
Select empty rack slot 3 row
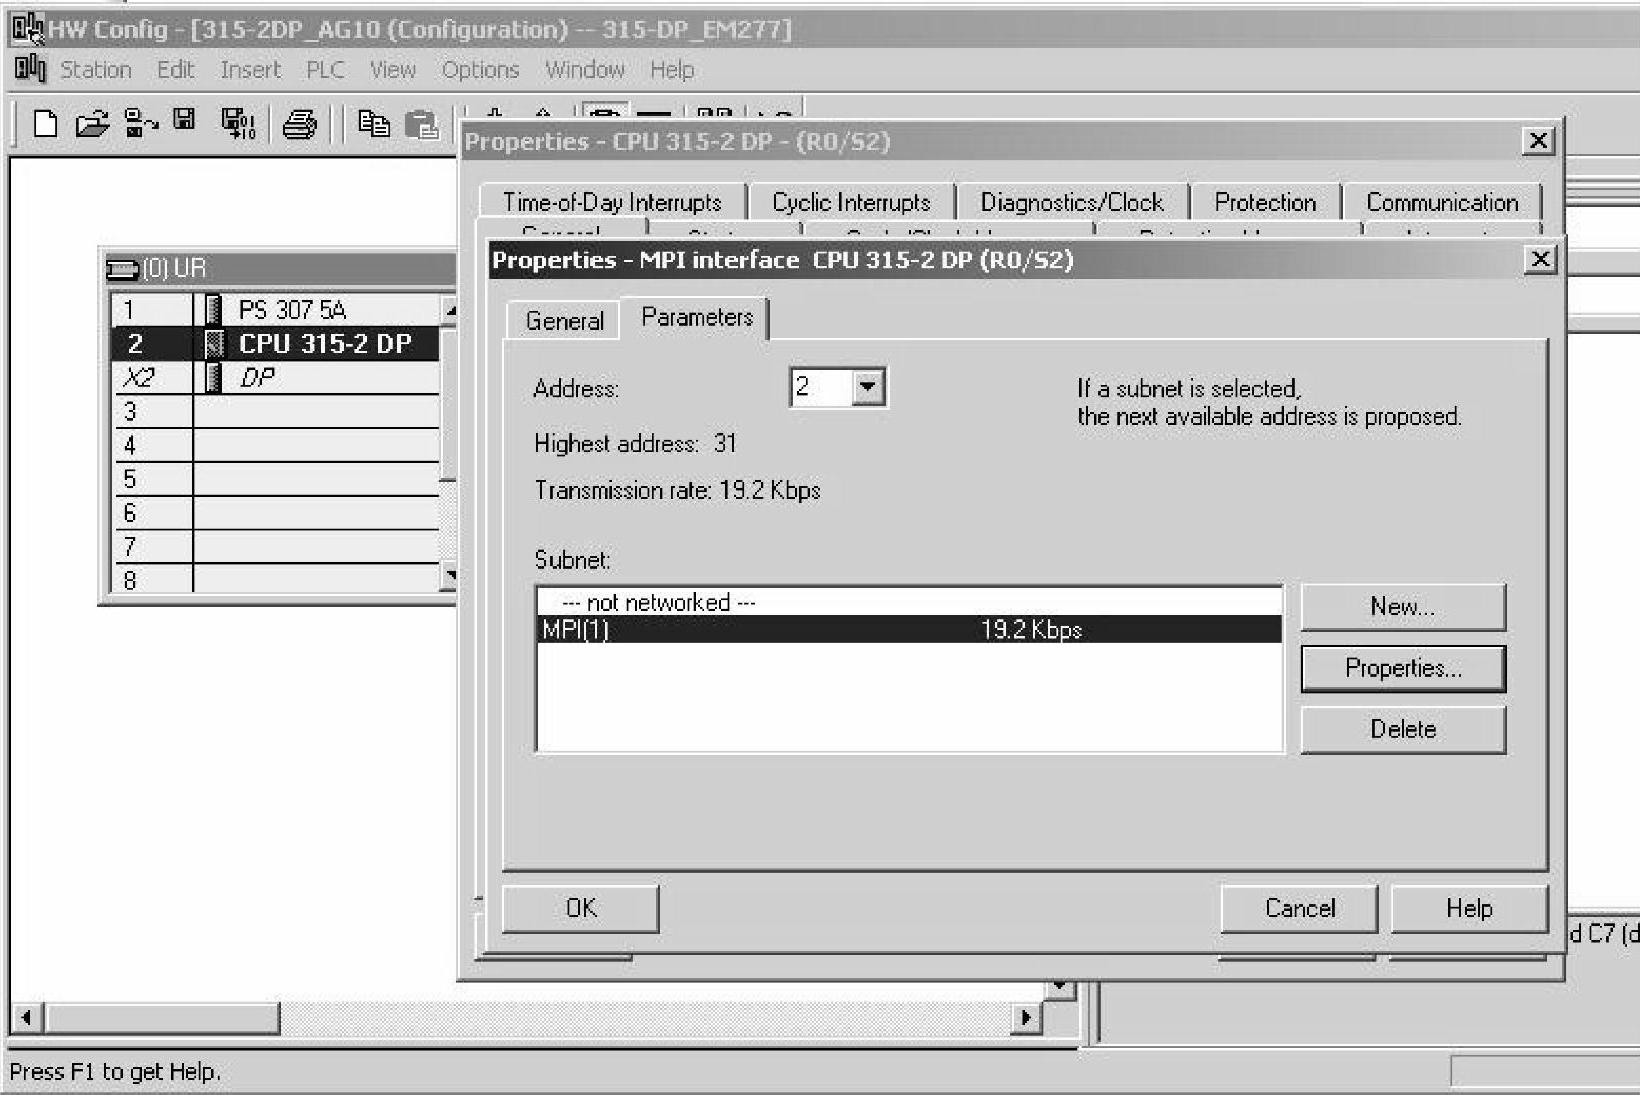pos(276,412)
